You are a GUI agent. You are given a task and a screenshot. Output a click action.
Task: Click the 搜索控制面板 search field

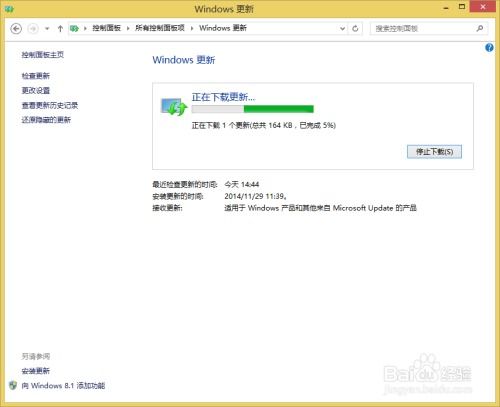pyautogui.click(x=423, y=29)
